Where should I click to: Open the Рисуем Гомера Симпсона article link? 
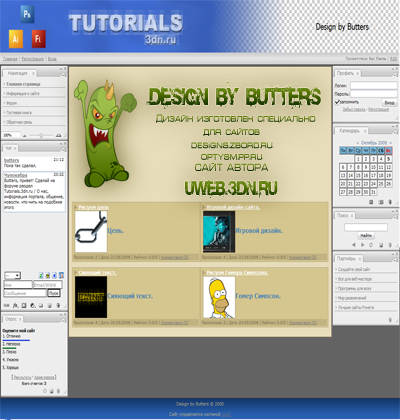tap(237, 273)
